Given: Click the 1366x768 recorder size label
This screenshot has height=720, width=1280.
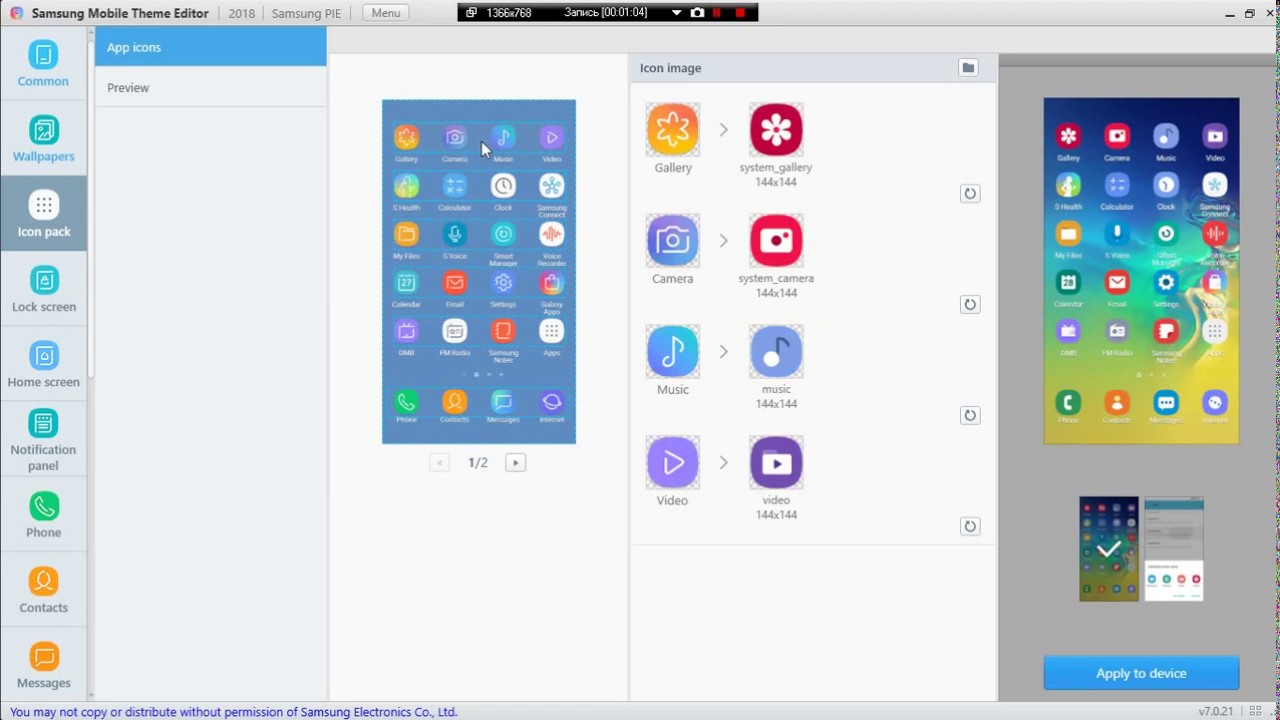Looking at the screenshot, I should point(508,13).
